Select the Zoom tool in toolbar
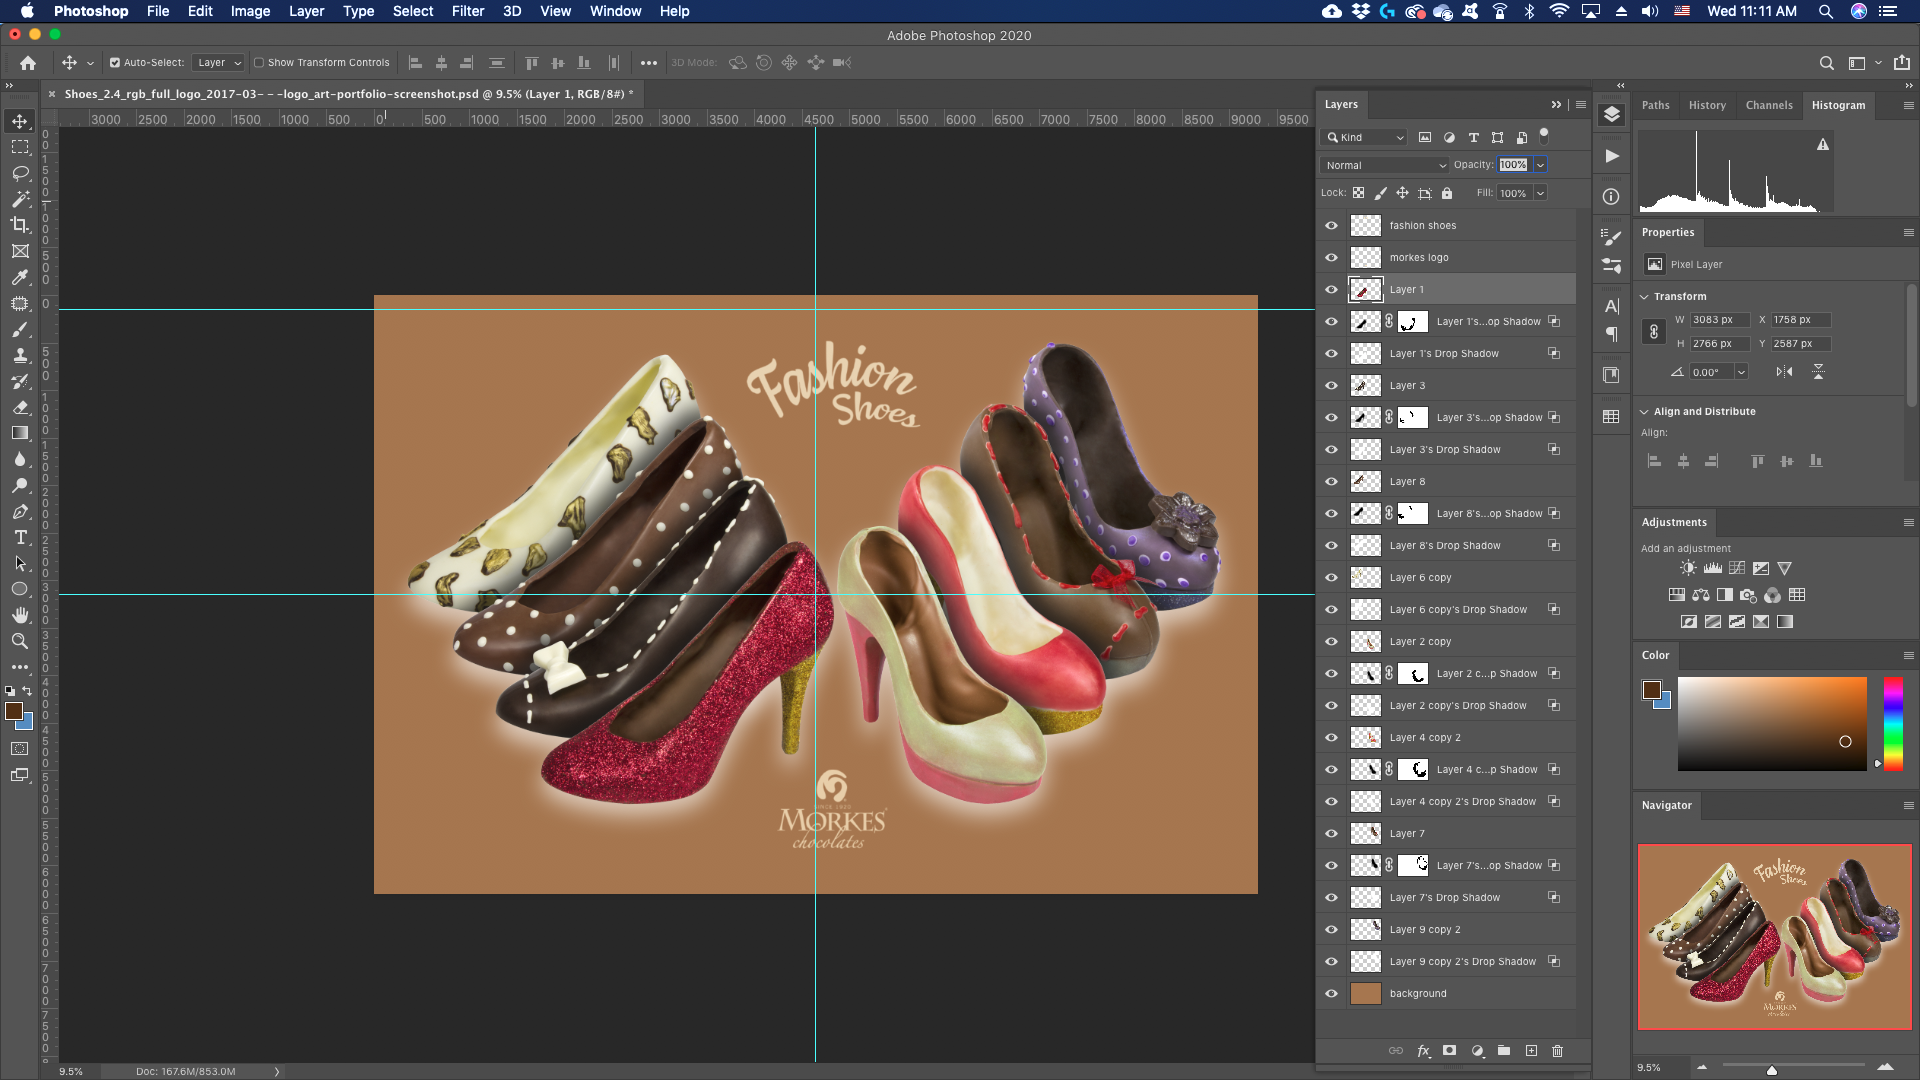This screenshot has width=1920, height=1080. coord(20,641)
